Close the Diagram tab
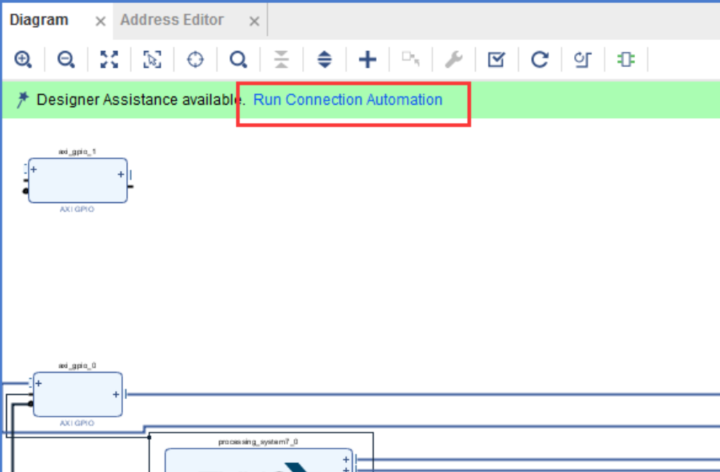Viewport: 720px width, 472px height. [x=100, y=21]
